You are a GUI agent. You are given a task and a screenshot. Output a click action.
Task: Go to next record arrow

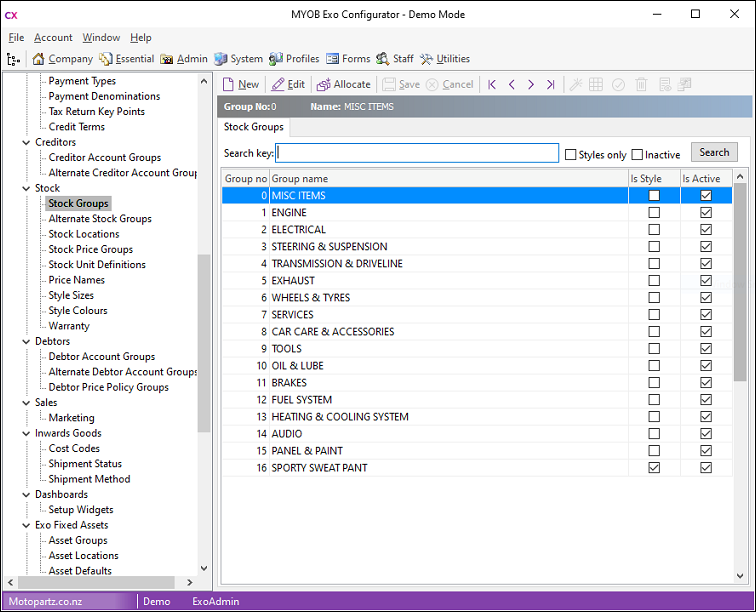click(x=531, y=85)
